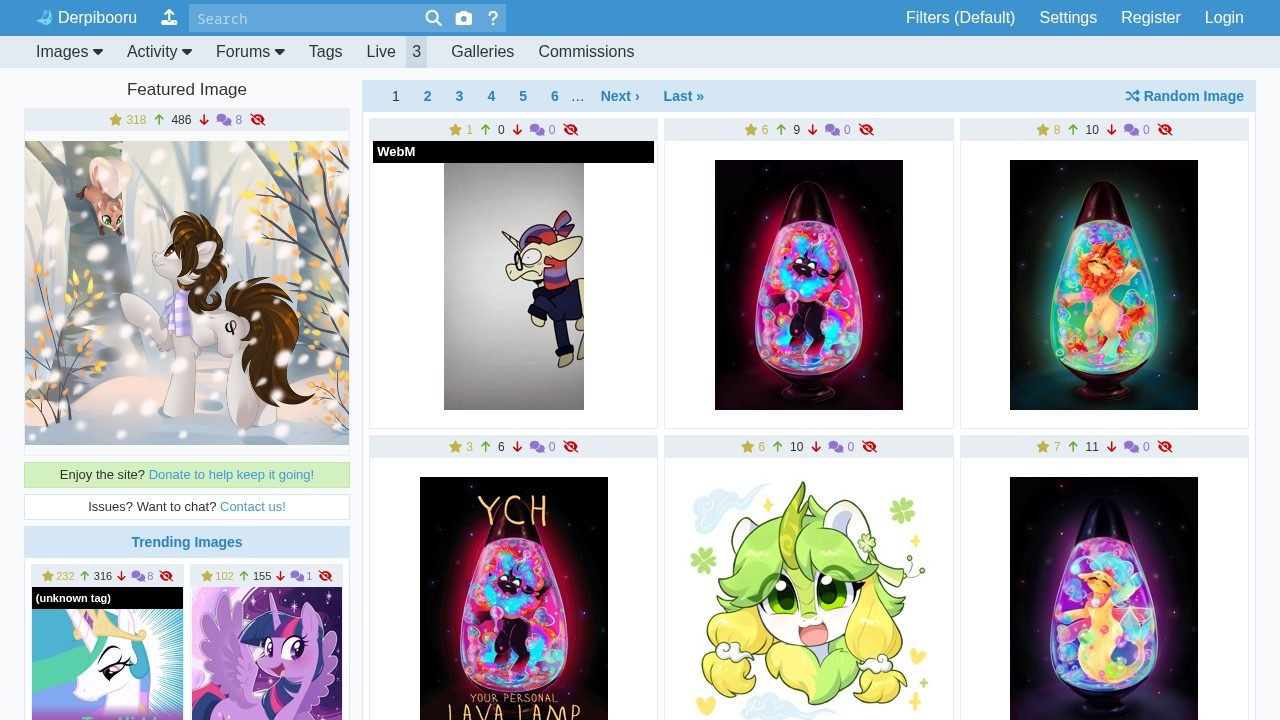Favorite the image with 7 stars
1280x720 pixels.
(1048, 447)
